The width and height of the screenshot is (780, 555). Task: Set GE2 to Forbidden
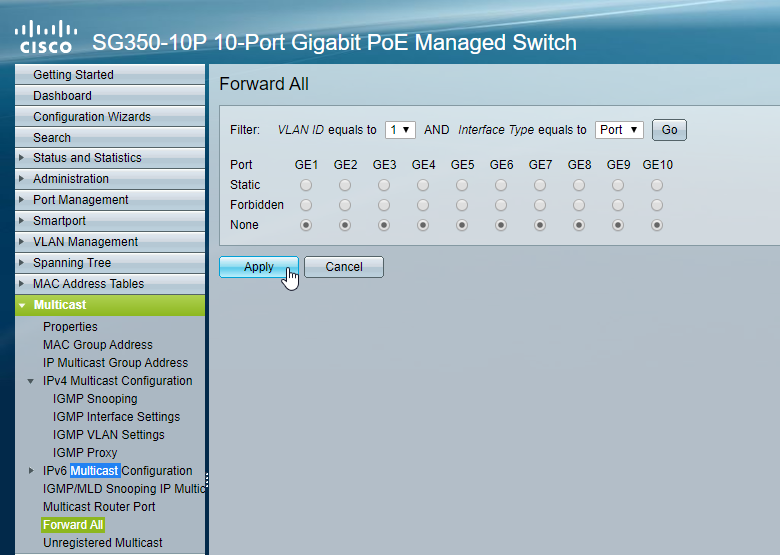click(x=345, y=205)
